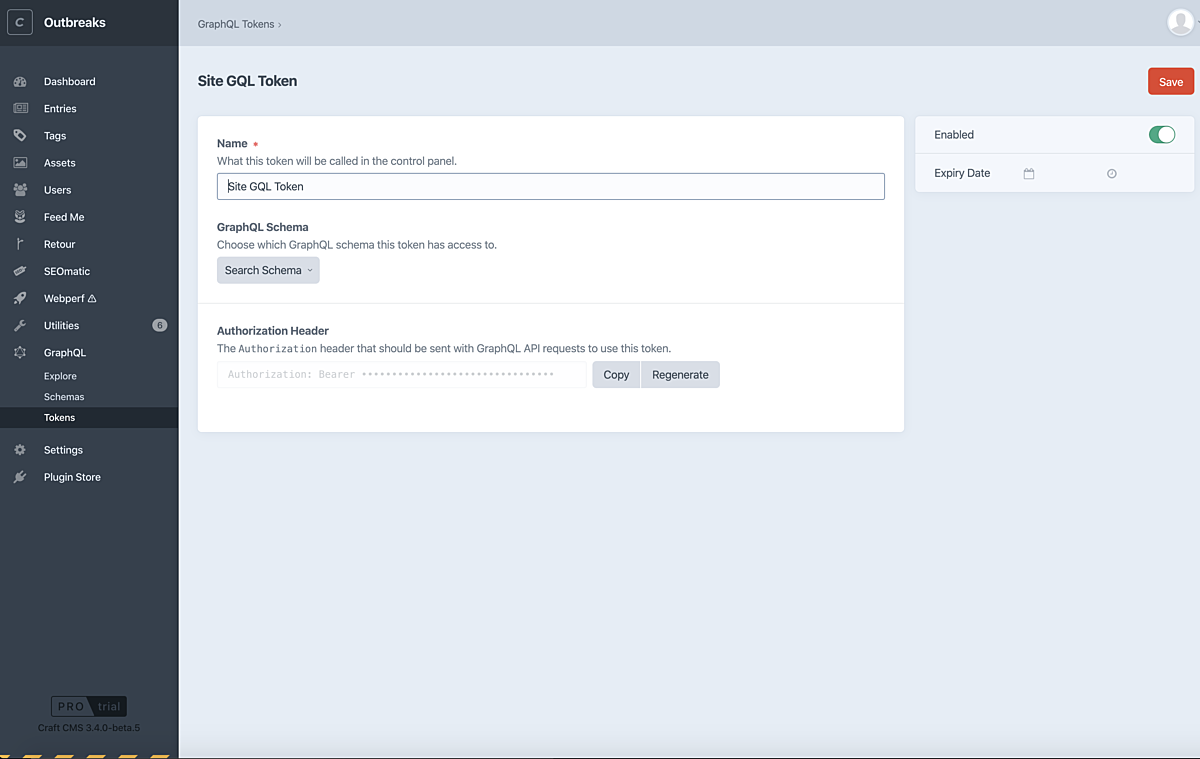
Task: Open the Expiry Date calendar picker
Action: pyautogui.click(x=1028, y=174)
